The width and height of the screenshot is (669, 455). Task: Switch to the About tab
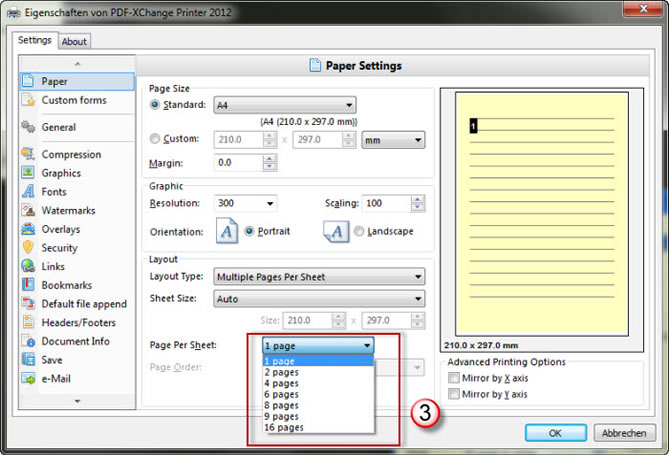[x=74, y=41]
